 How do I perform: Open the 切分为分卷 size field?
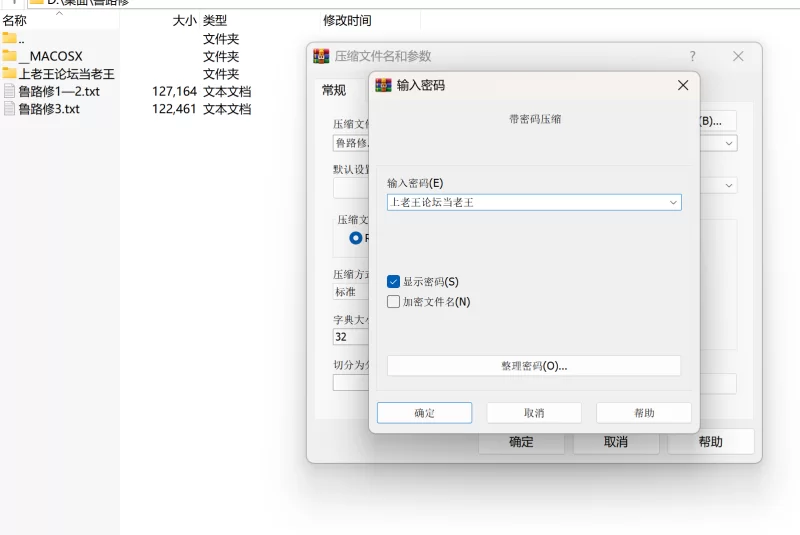351,382
